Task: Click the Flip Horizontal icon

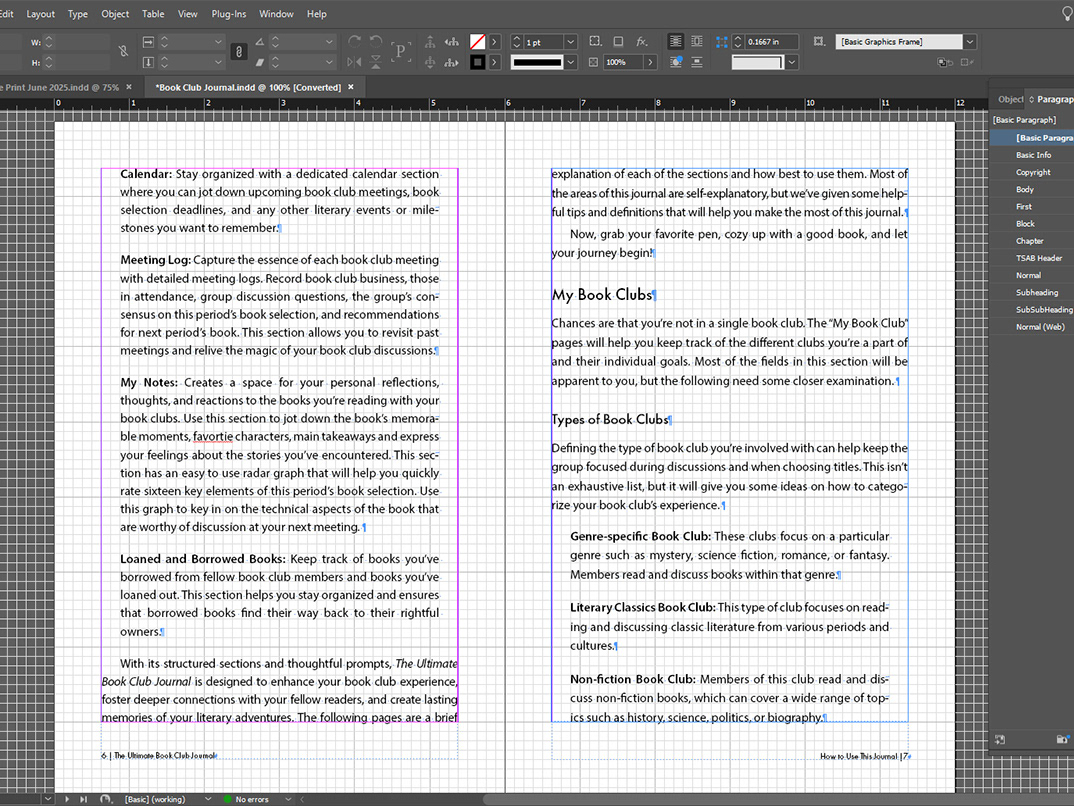Action: (354, 62)
